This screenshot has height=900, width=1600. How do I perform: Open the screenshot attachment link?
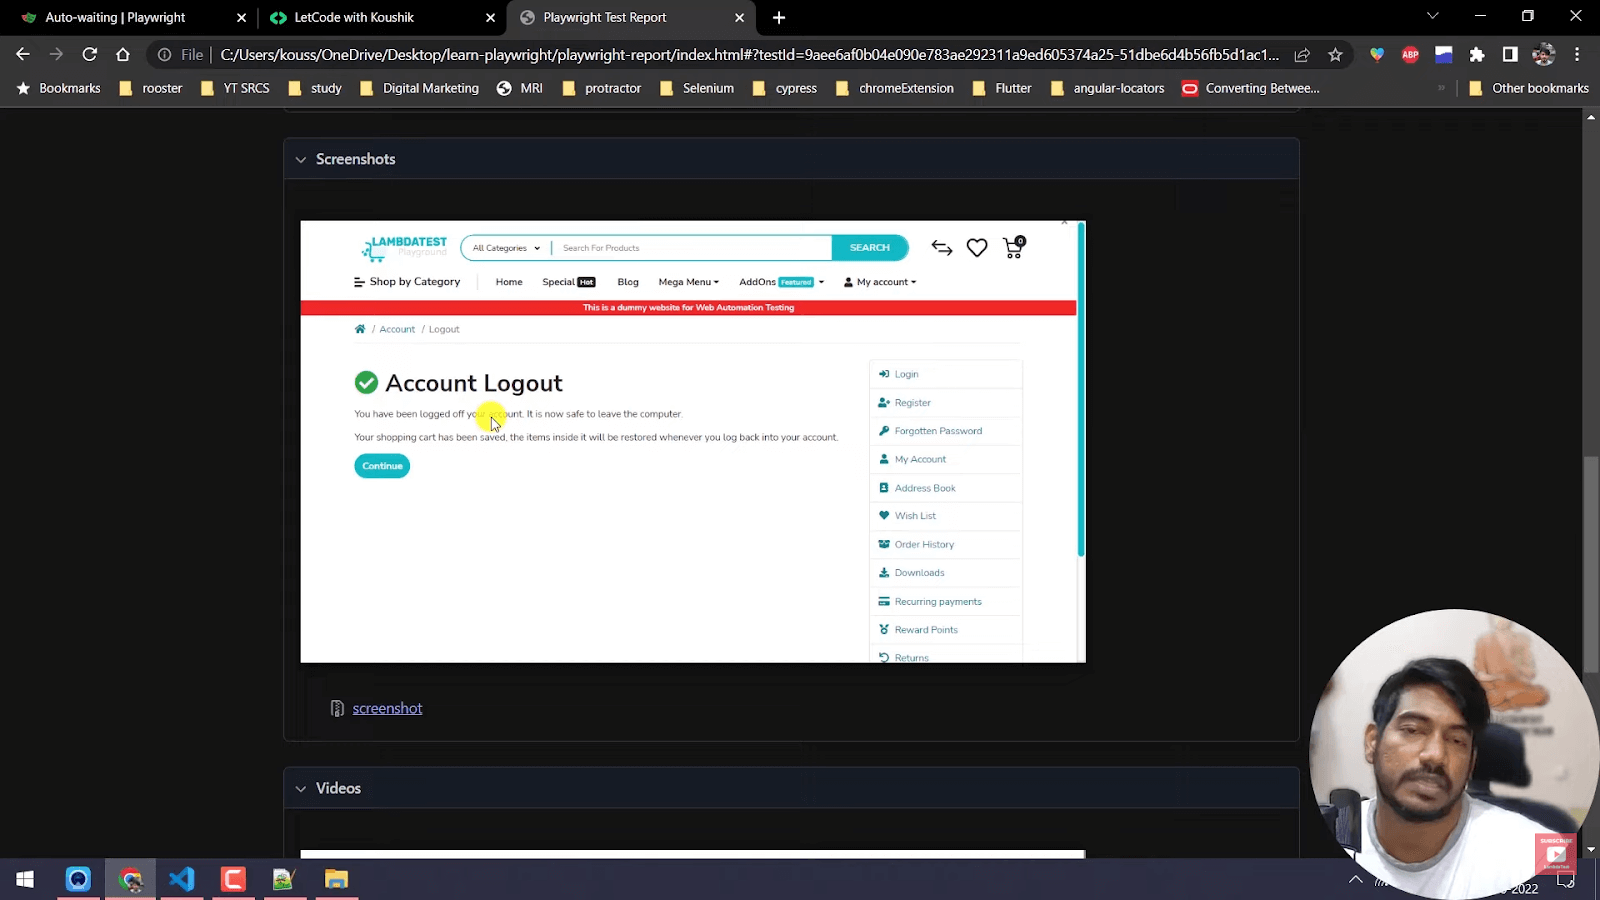pyautogui.click(x=387, y=708)
